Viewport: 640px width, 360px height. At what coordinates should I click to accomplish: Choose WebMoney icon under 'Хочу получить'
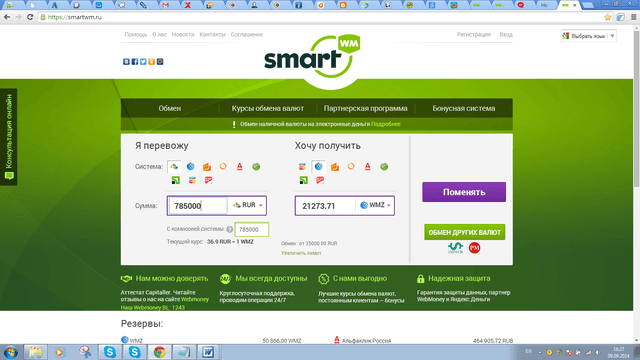(318, 167)
